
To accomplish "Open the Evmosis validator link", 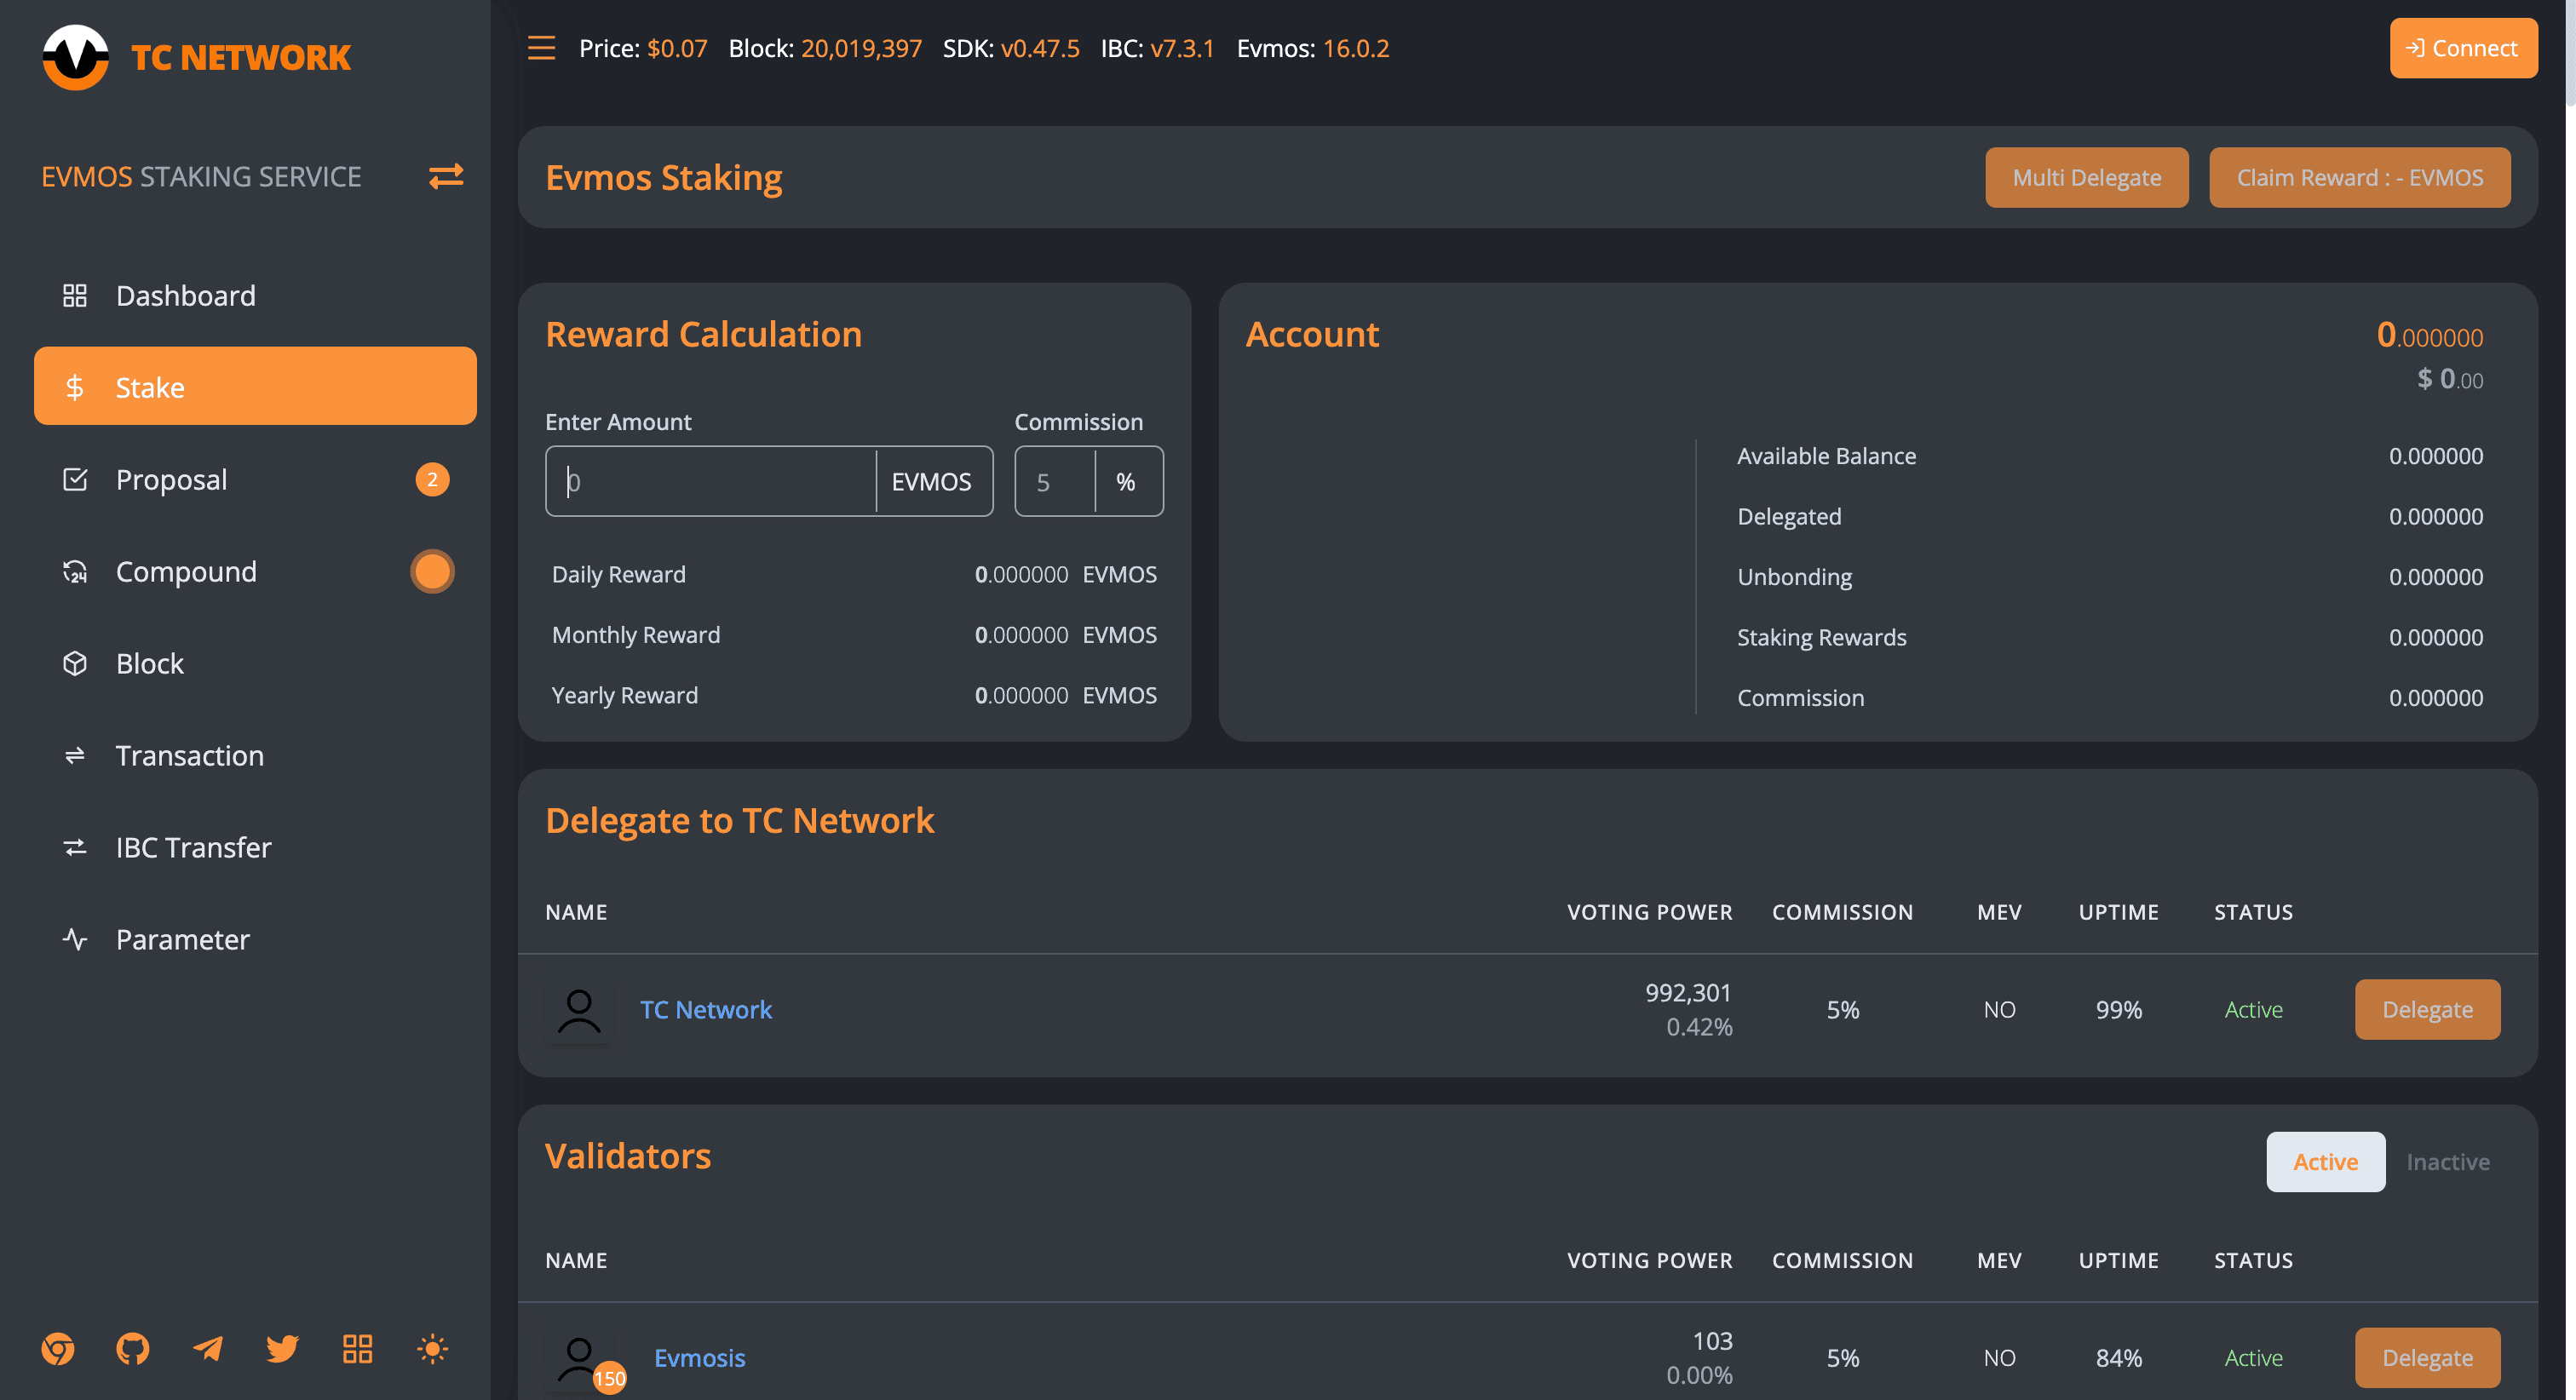I will coord(699,1357).
